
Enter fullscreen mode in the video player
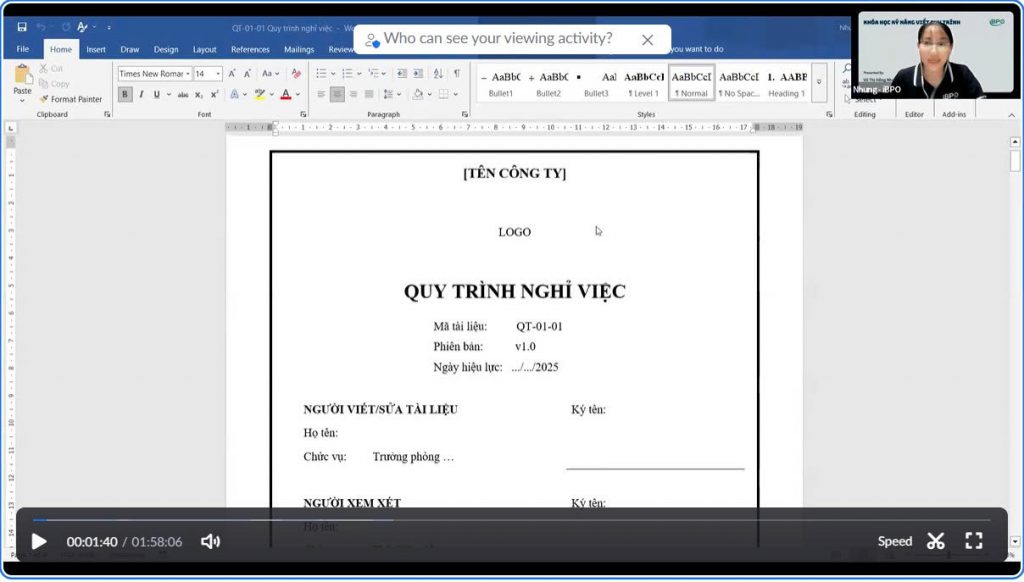pyautogui.click(x=973, y=541)
